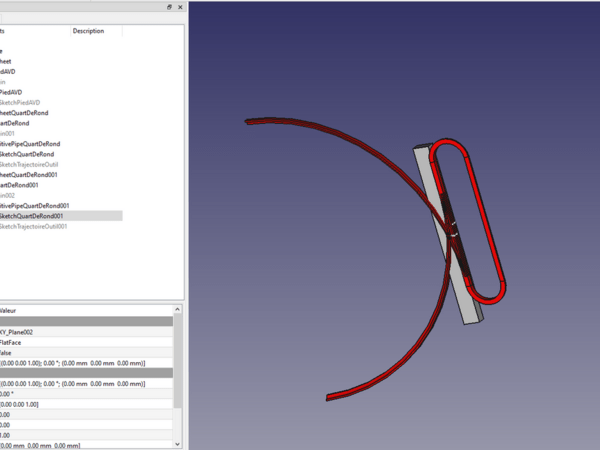Image resolution: width=600 pixels, height=450 pixels.
Task: Select AdditivePipeQuartDeRond001 in the tree
Action: (x=34, y=205)
